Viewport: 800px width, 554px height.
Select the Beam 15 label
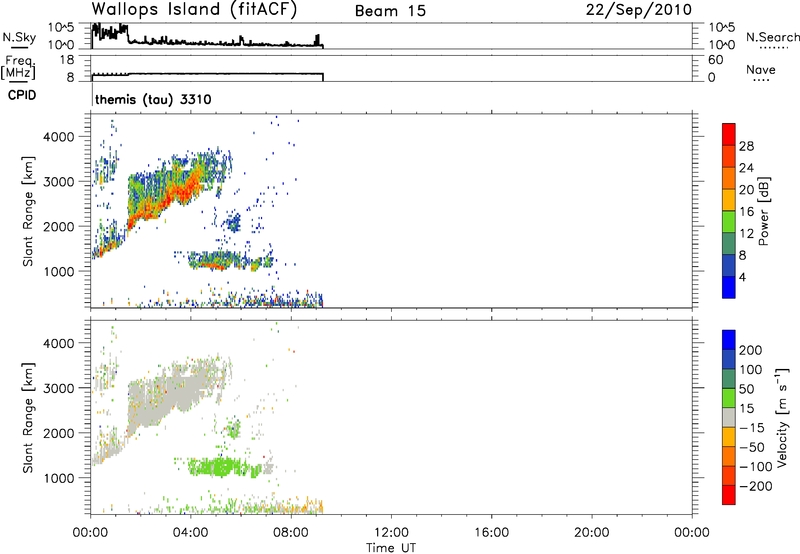click(390, 11)
